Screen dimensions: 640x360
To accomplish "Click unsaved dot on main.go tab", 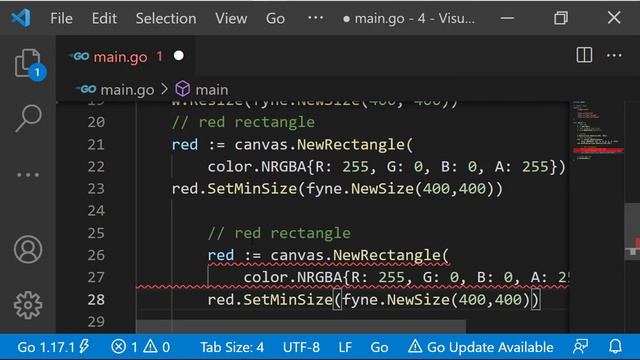I will 178,56.
